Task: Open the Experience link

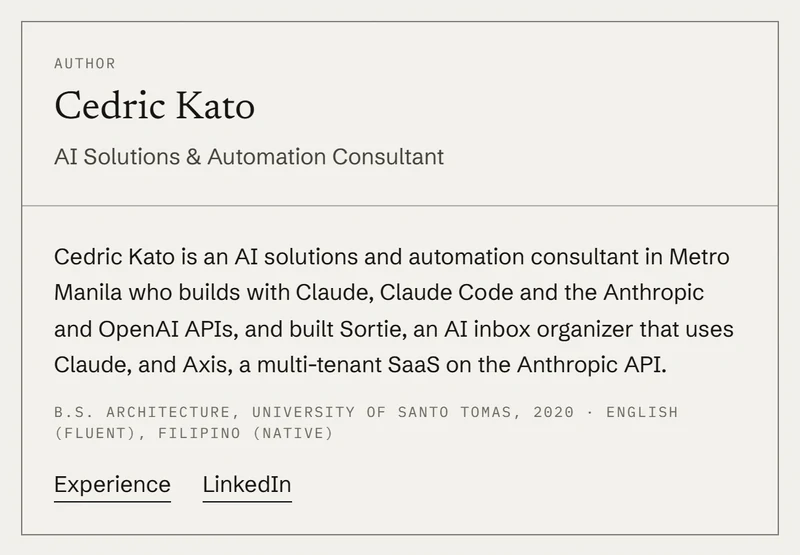Action: pos(112,485)
